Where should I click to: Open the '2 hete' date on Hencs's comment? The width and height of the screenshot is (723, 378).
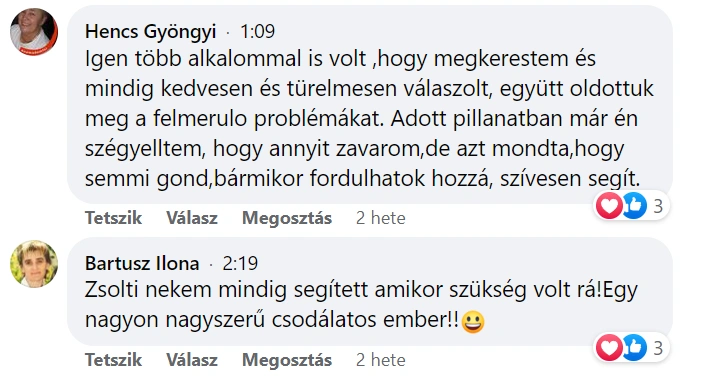point(380,218)
